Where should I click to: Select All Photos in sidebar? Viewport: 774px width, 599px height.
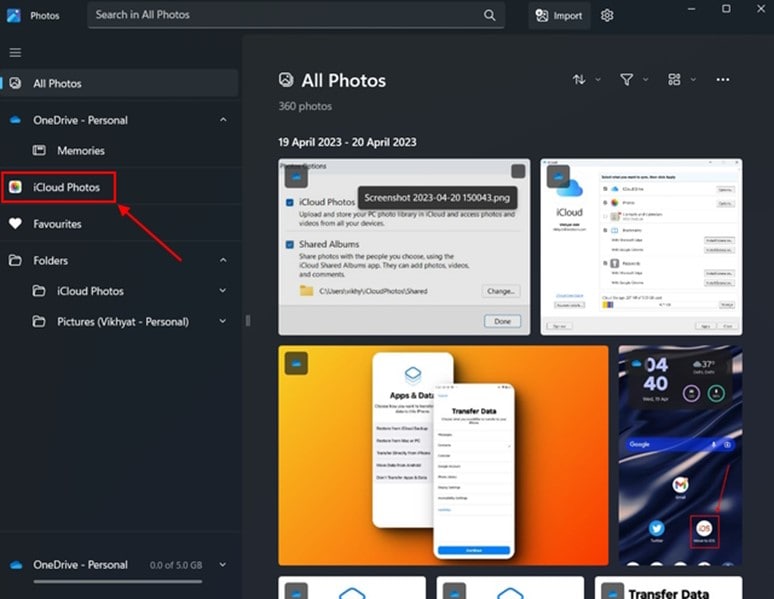[x=119, y=83]
